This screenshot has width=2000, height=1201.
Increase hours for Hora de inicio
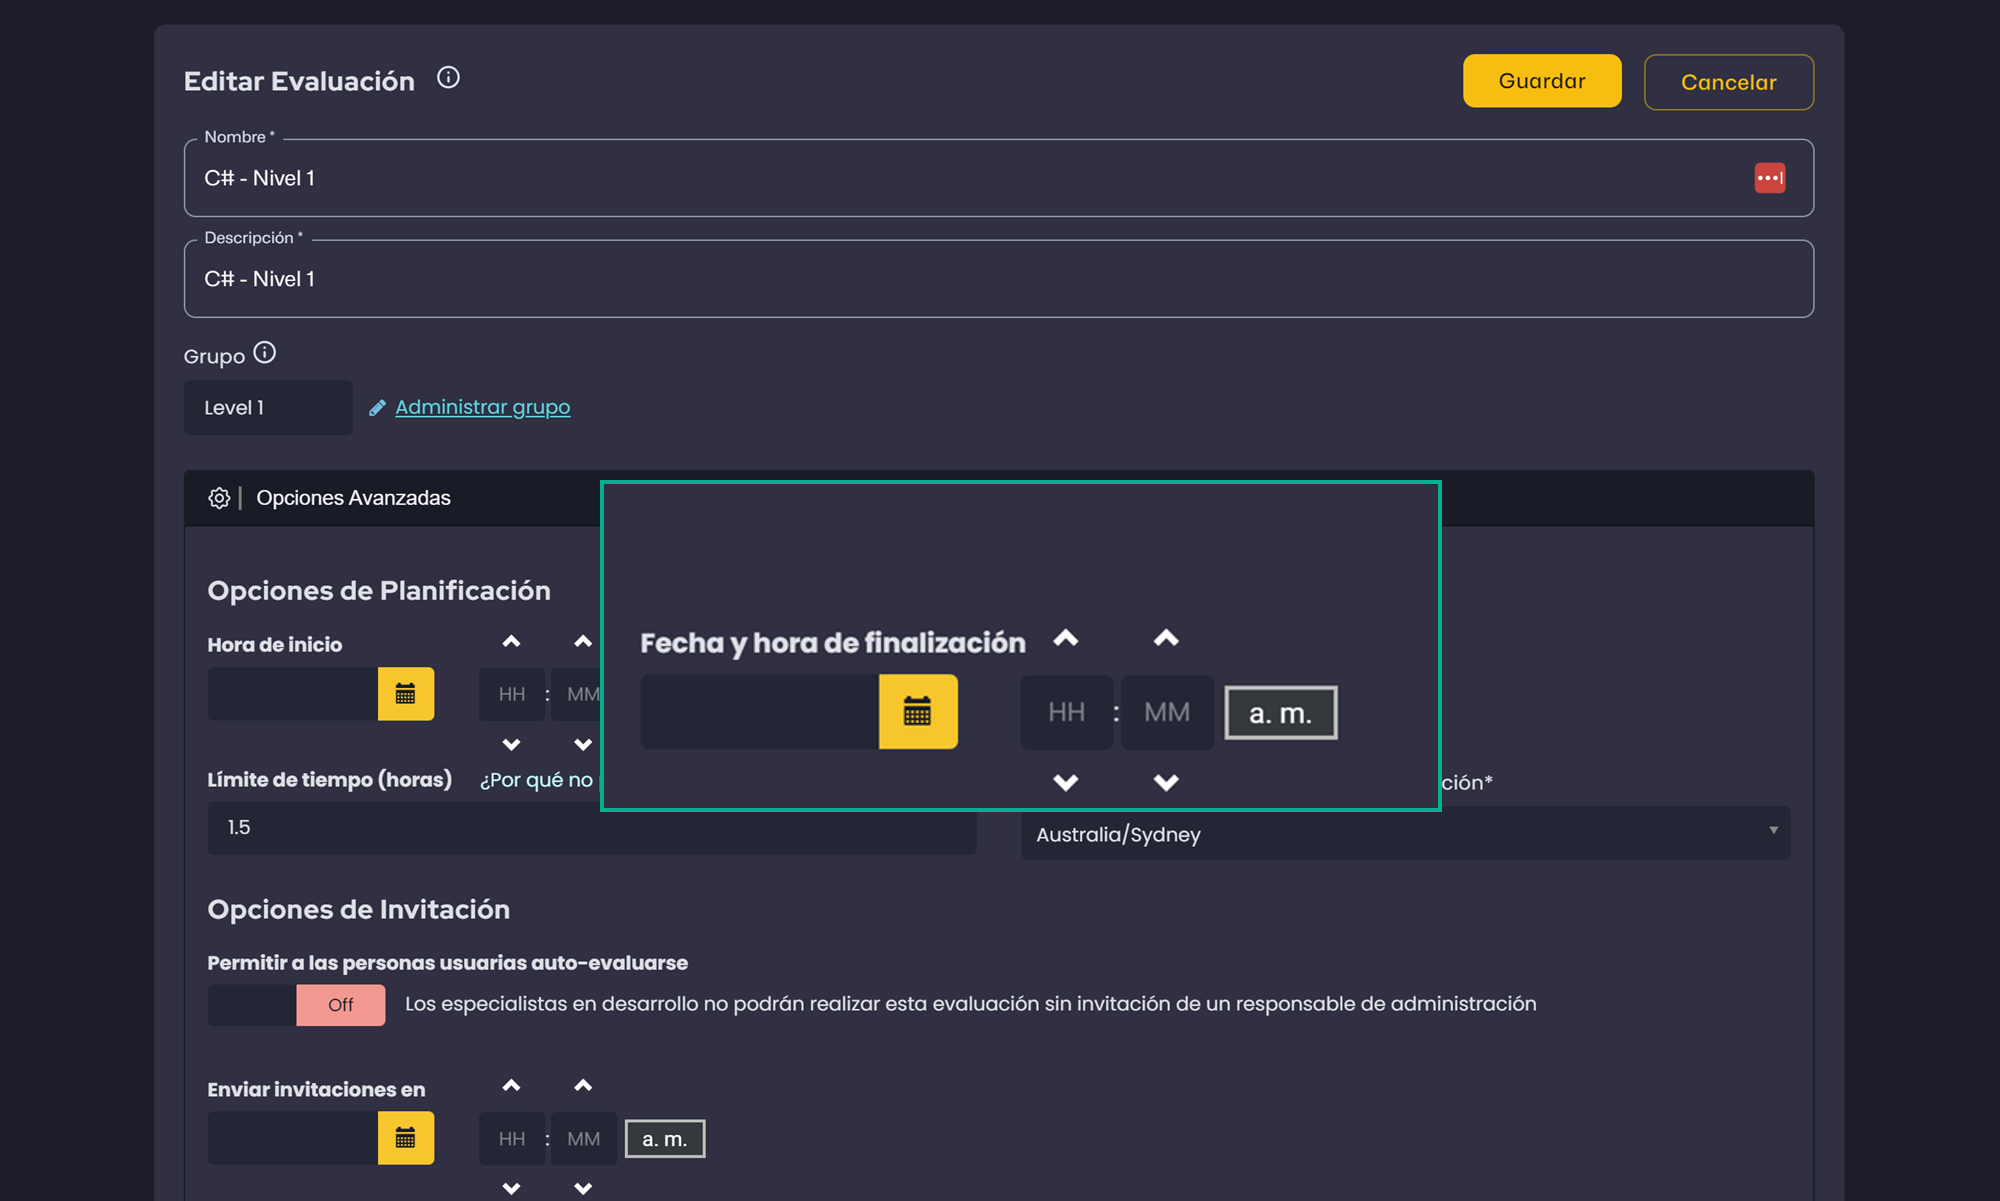[511, 642]
